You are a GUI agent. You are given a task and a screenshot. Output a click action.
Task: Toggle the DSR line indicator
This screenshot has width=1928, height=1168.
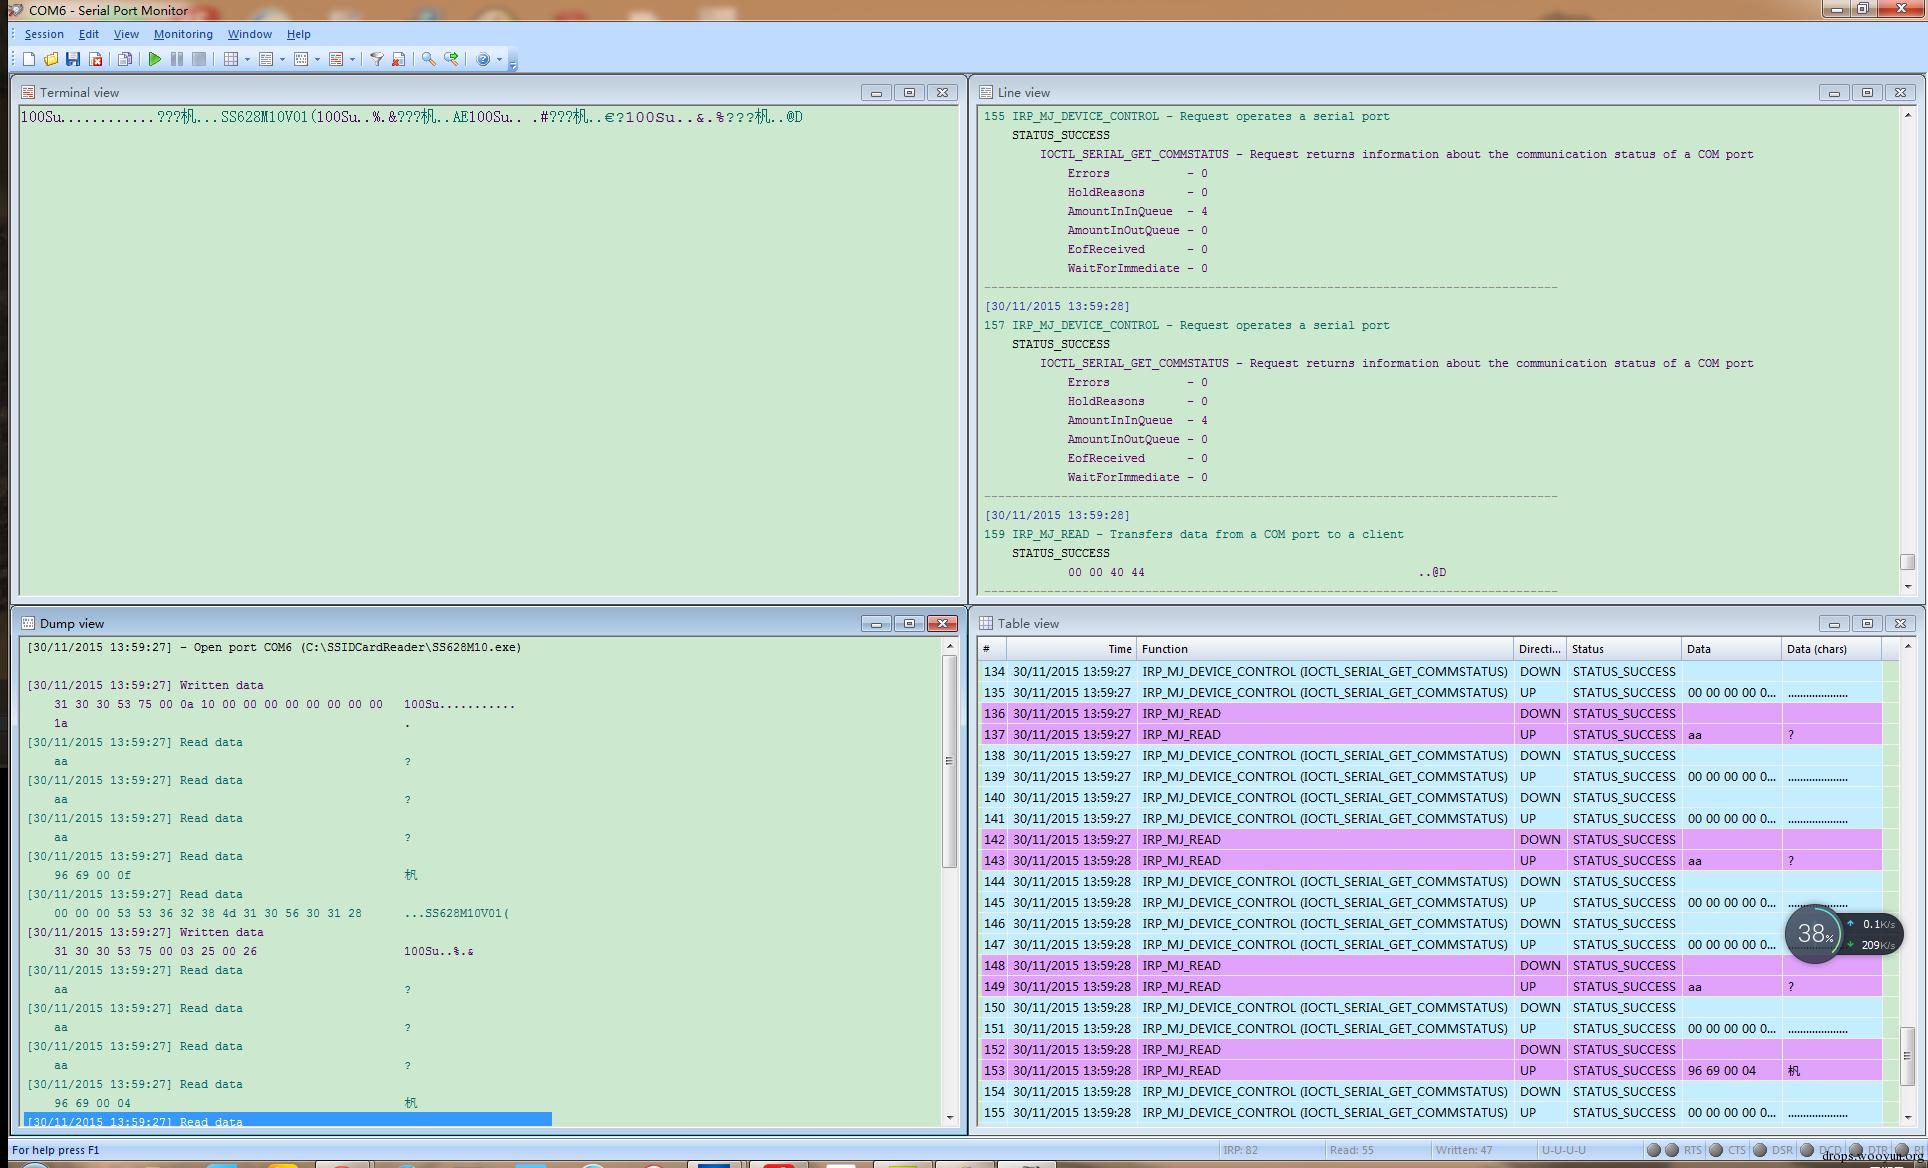[x=1760, y=1150]
